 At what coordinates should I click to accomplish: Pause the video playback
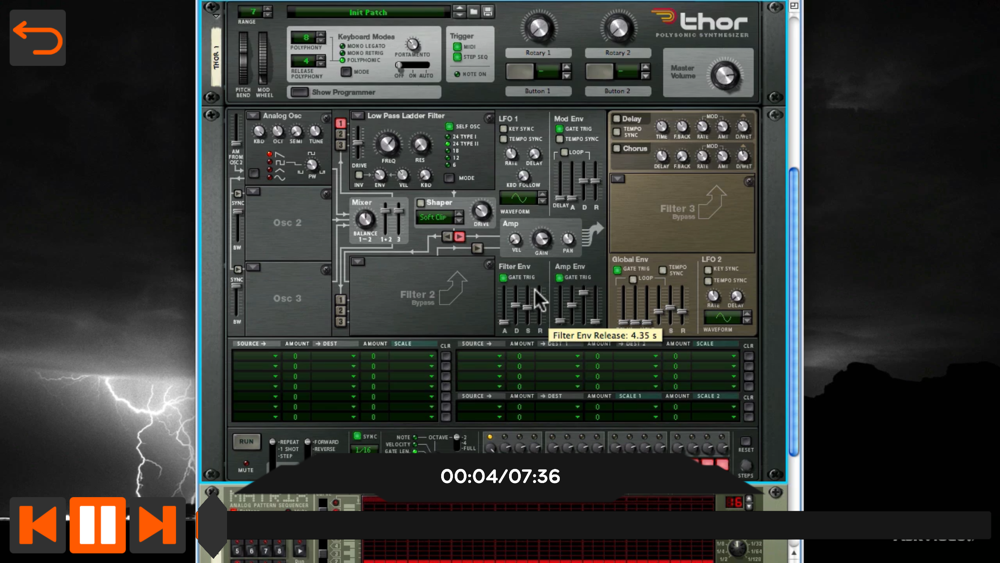click(98, 524)
